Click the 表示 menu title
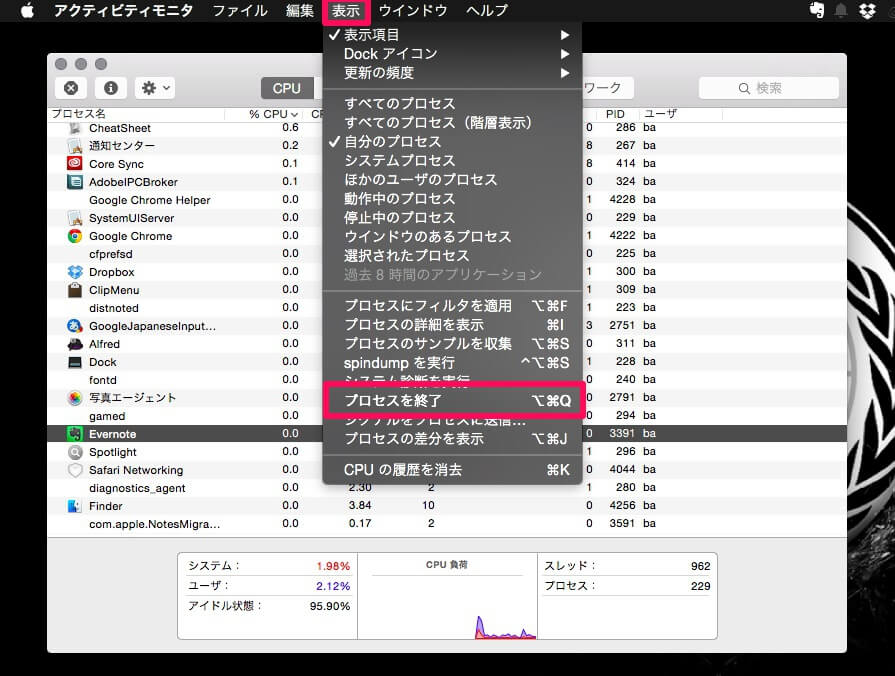This screenshot has height=676, width=895. [x=346, y=10]
